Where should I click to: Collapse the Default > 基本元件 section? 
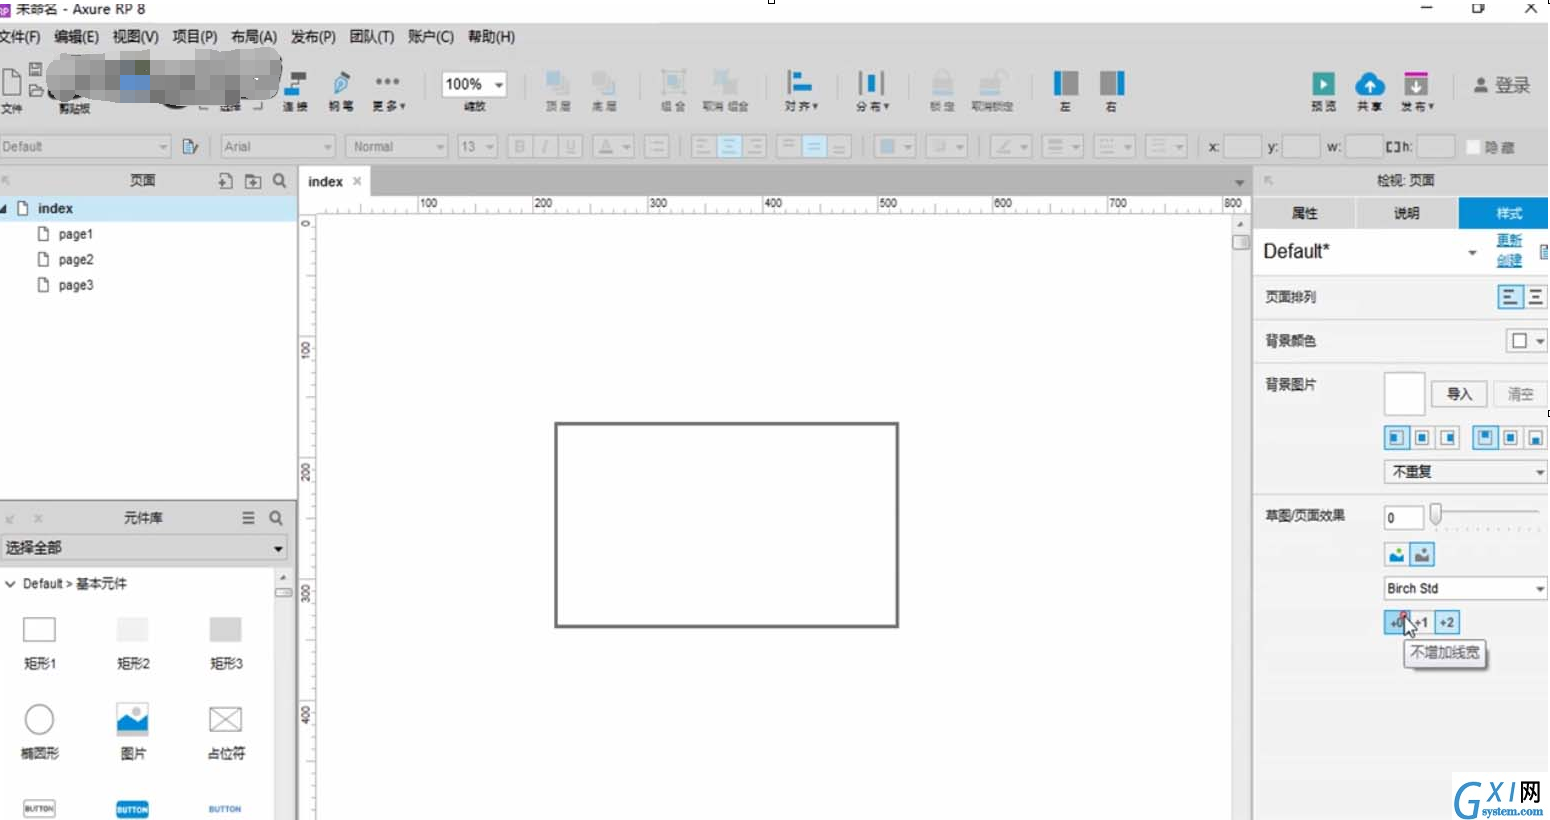pyautogui.click(x=10, y=584)
